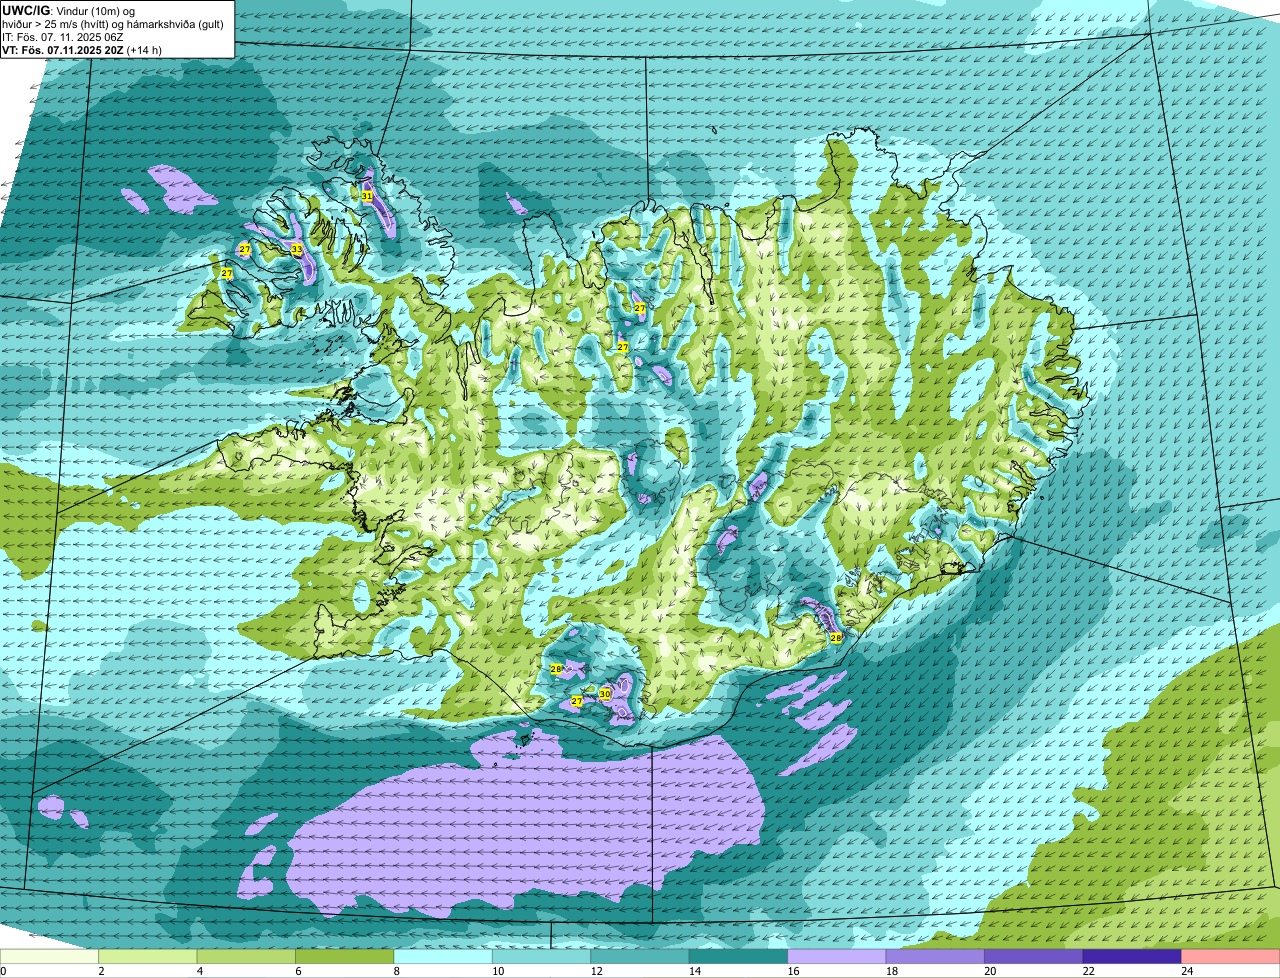
Task: Click the 0–2 m/s pale legend swatch
Action: click(51, 957)
